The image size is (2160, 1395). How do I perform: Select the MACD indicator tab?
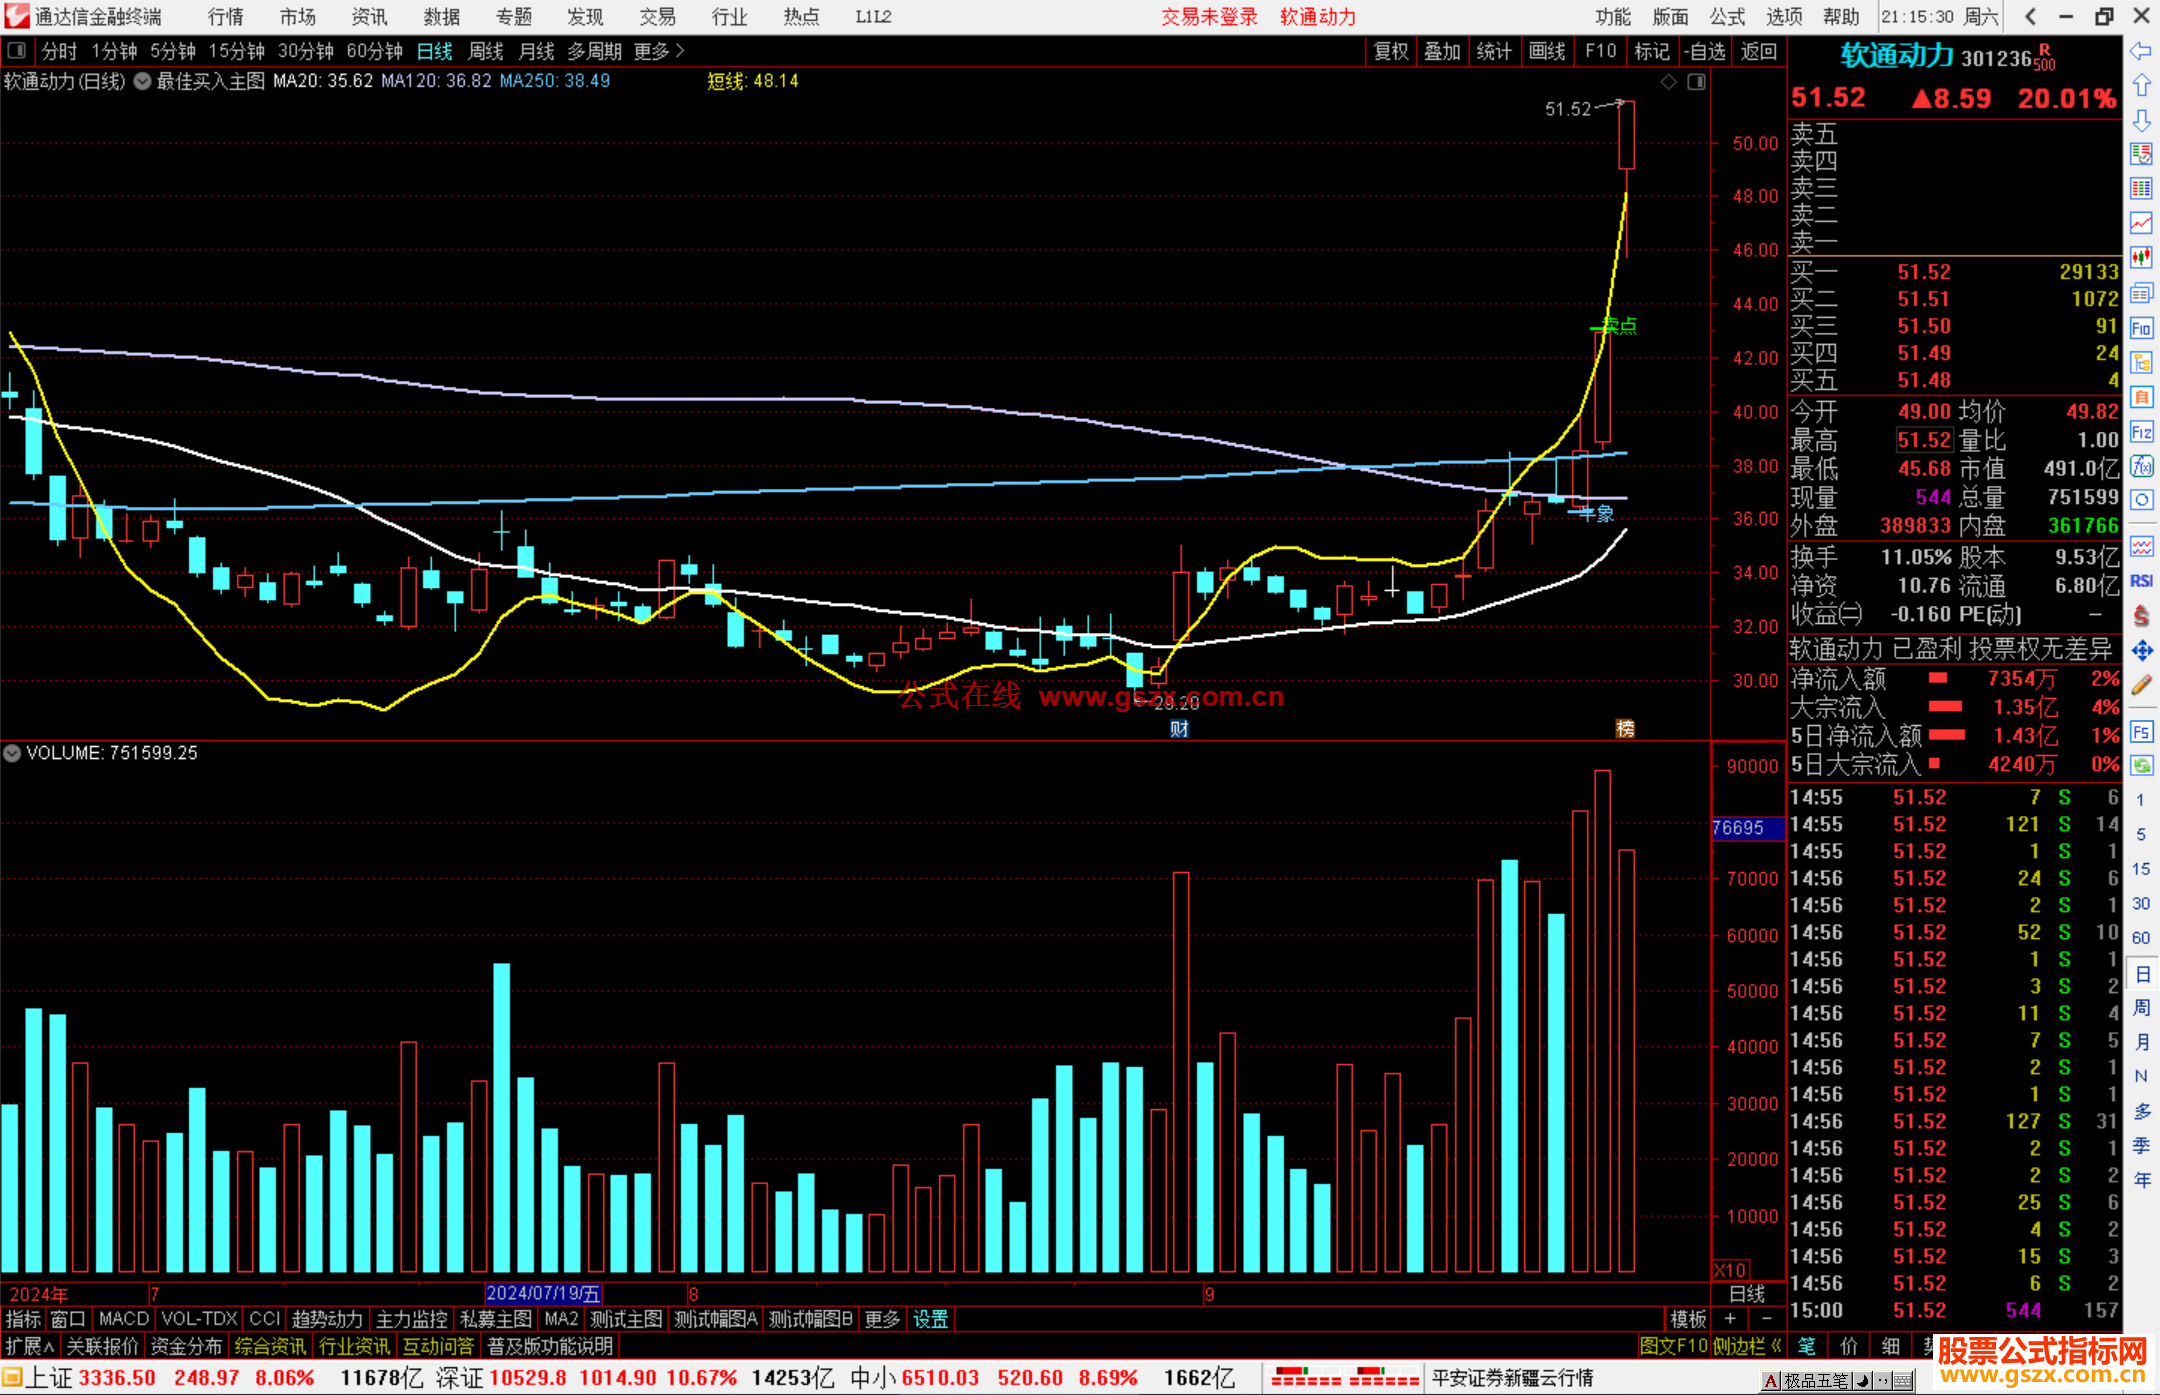pyautogui.click(x=124, y=1320)
